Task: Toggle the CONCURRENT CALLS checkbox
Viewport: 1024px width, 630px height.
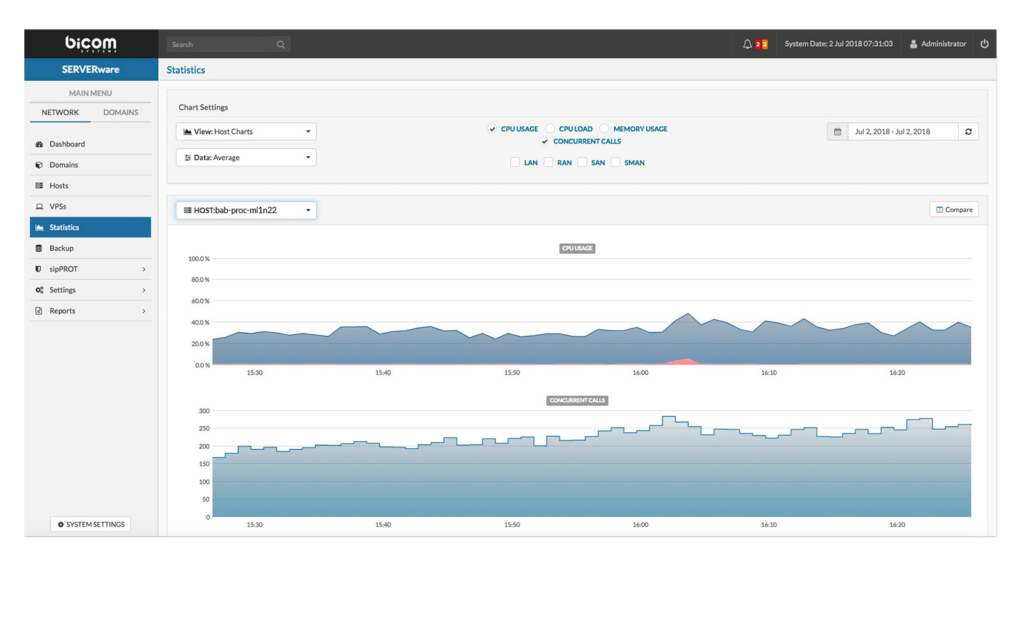Action: (x=545, y=142)
